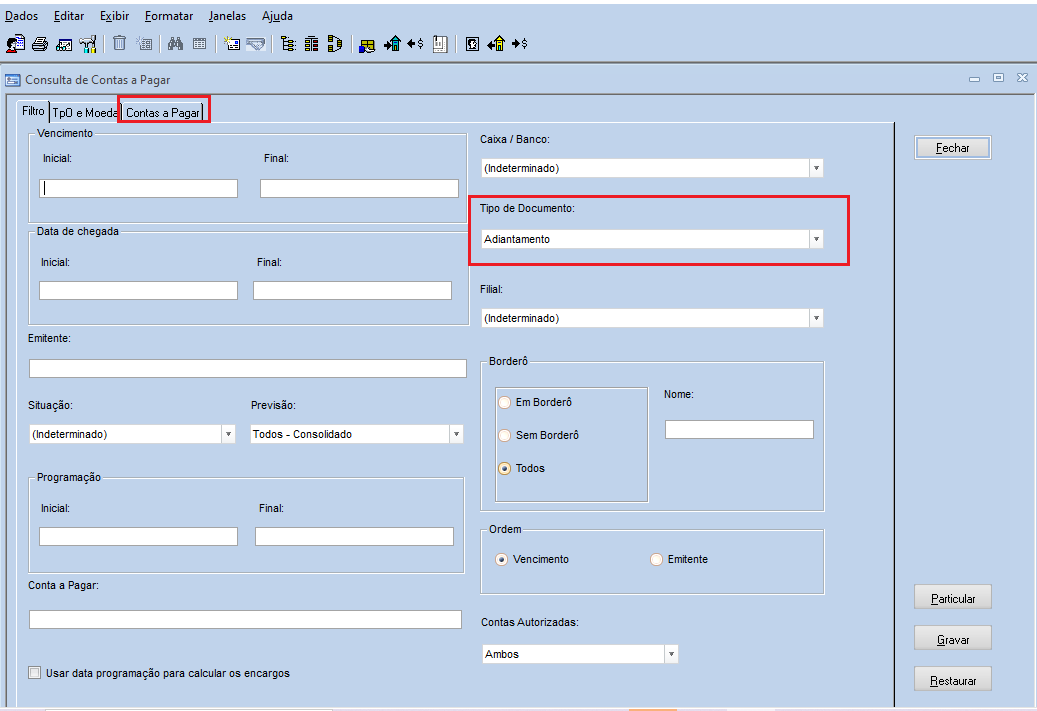
Task: Open the Filial dropdown list
Action: point(816,318)
